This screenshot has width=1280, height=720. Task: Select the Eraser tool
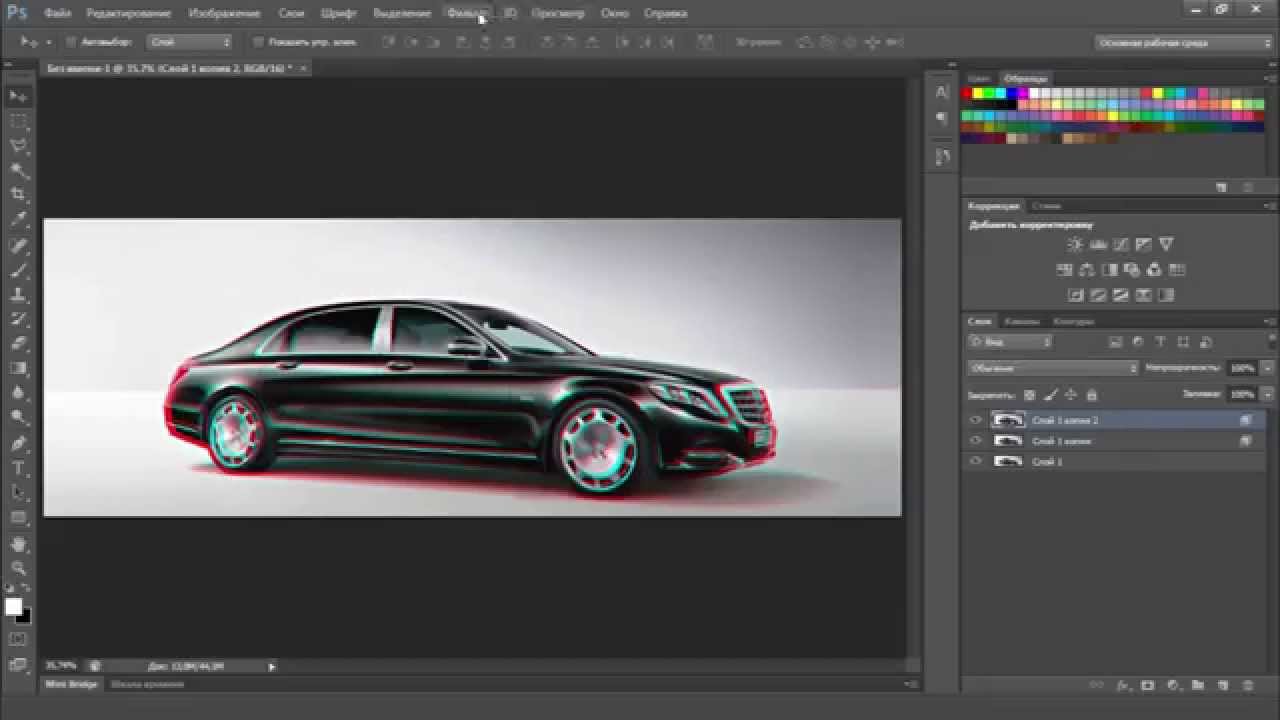(18, 344)
